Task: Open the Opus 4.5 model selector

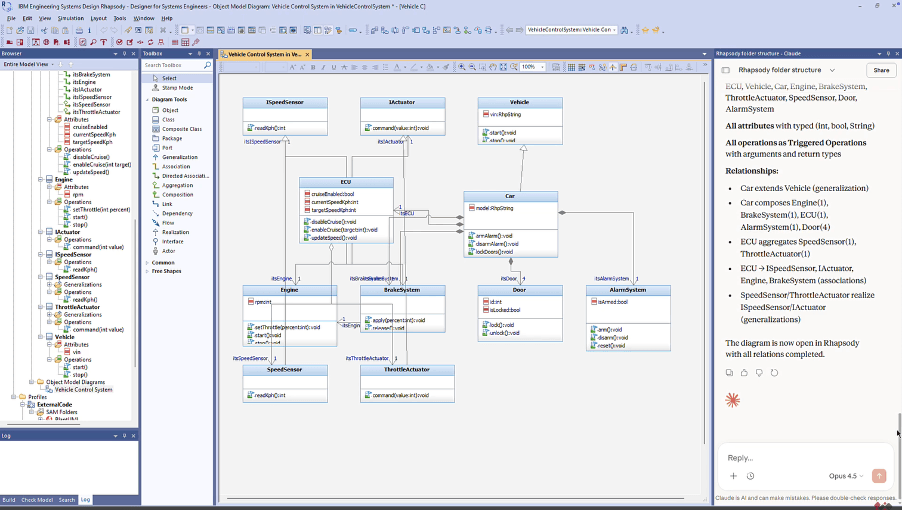Action: [846, 476]
